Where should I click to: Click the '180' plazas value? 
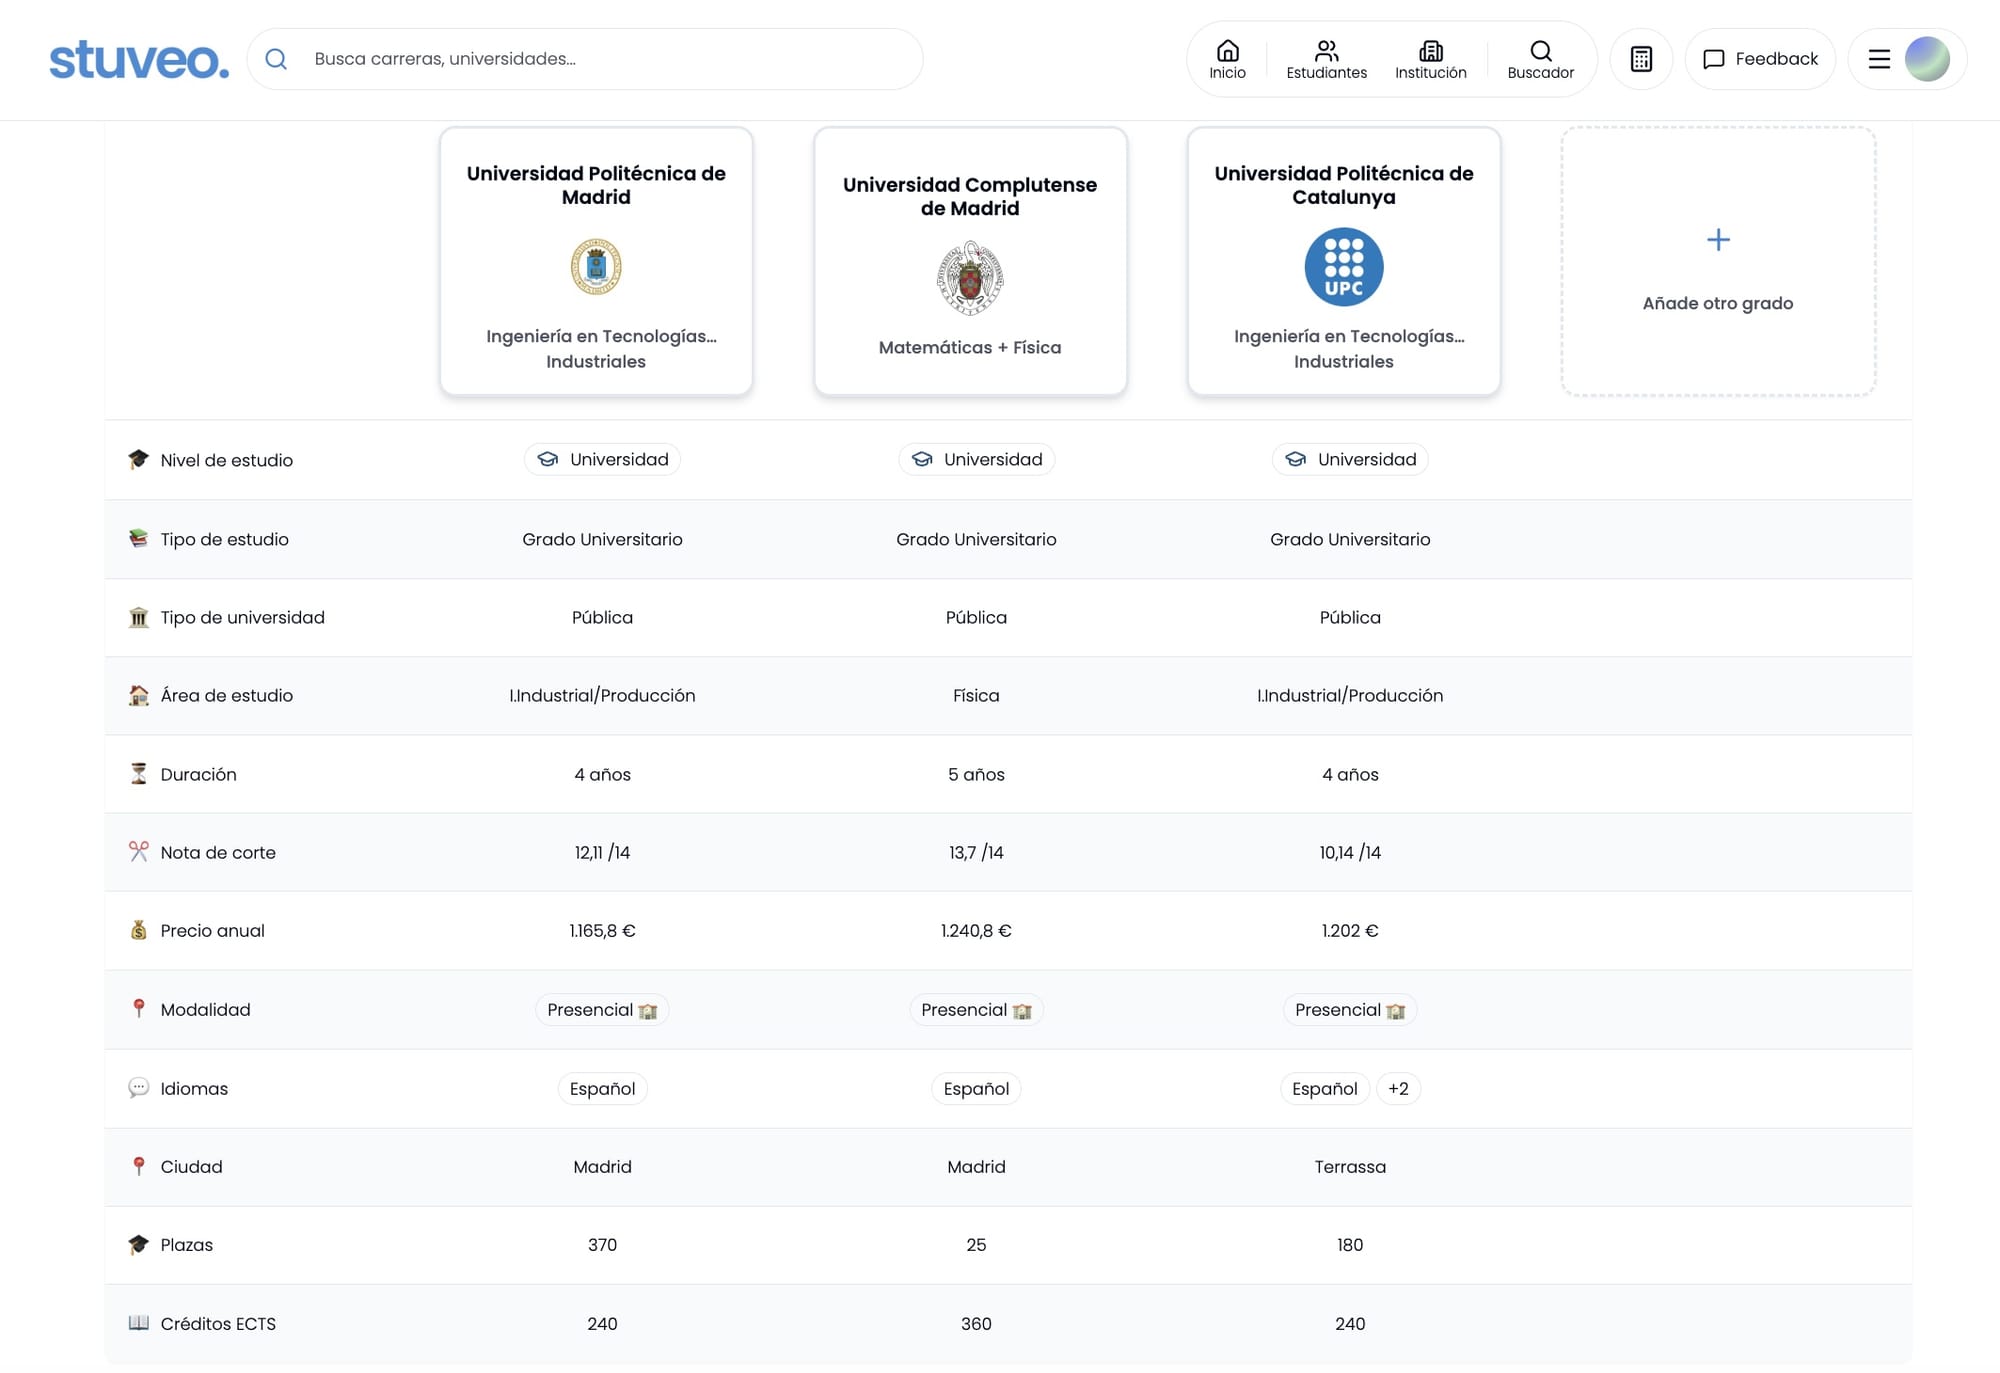tap(1350, 1244)
